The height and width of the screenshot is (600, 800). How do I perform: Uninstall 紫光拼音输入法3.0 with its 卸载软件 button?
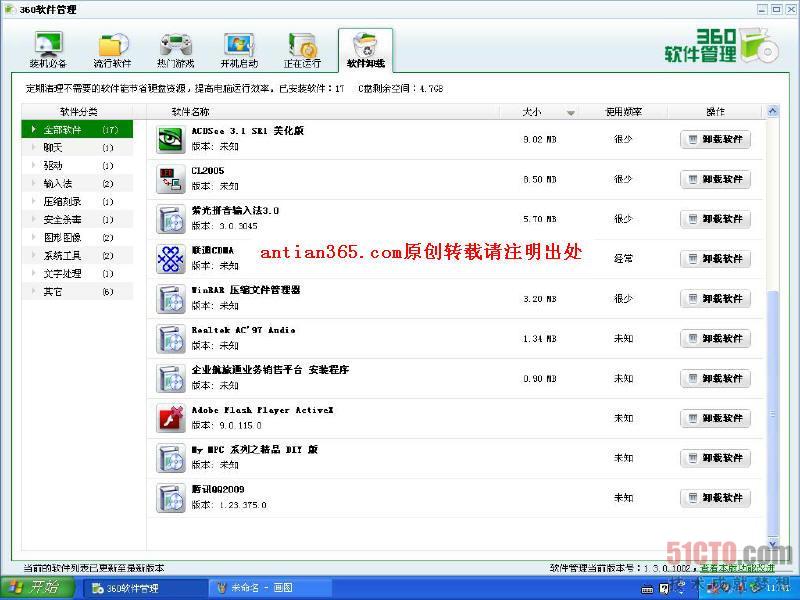tap(715, 219)
